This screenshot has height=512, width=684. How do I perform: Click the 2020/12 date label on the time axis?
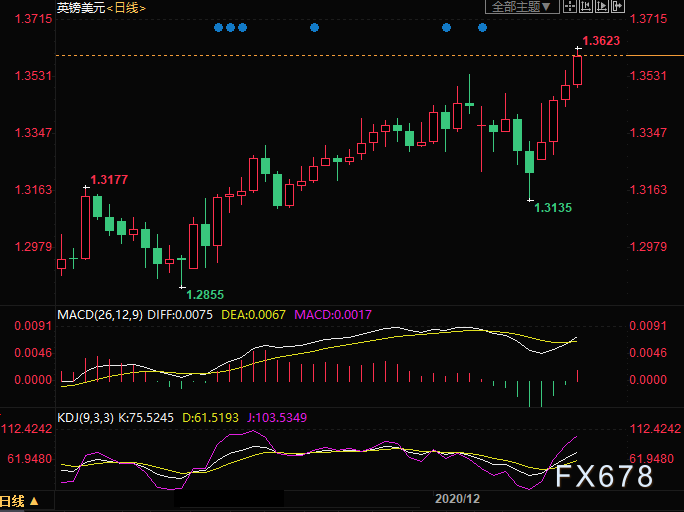(x=457, y=499)
